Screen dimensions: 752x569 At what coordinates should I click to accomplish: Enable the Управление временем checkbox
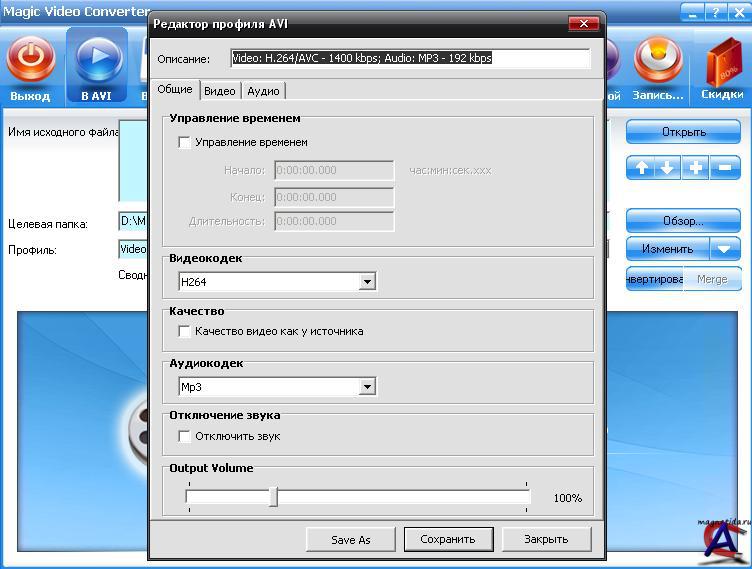(x=184, y=143)
